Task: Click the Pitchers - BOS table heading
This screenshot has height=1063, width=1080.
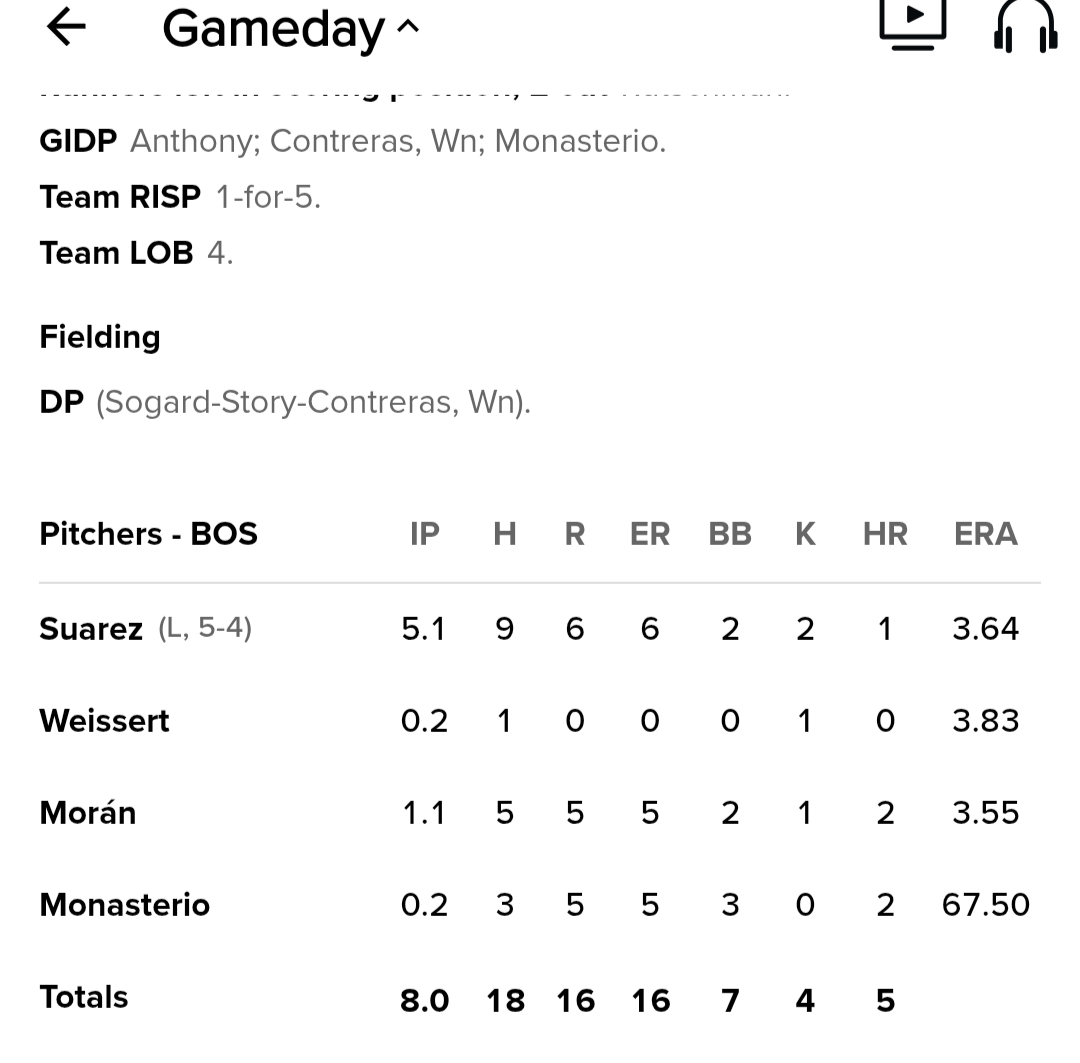Action: [x=148, y=534]
